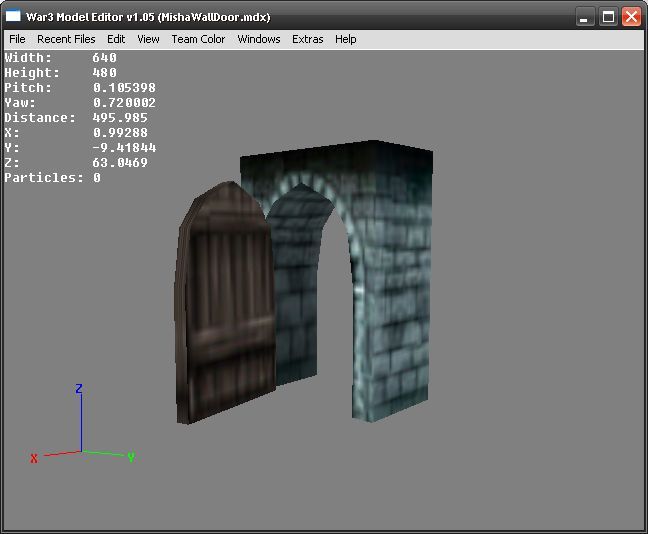Screen dimensions: 648x534
Task: Click the green Y axis label
Action: [131, 457]
